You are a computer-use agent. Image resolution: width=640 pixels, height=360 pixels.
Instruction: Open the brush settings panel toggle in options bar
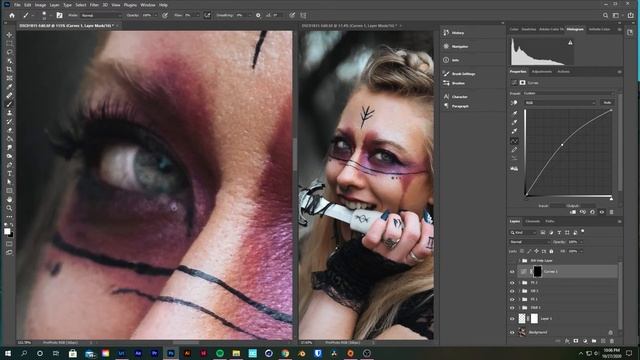pyautogui.click(x=60, y=16)
